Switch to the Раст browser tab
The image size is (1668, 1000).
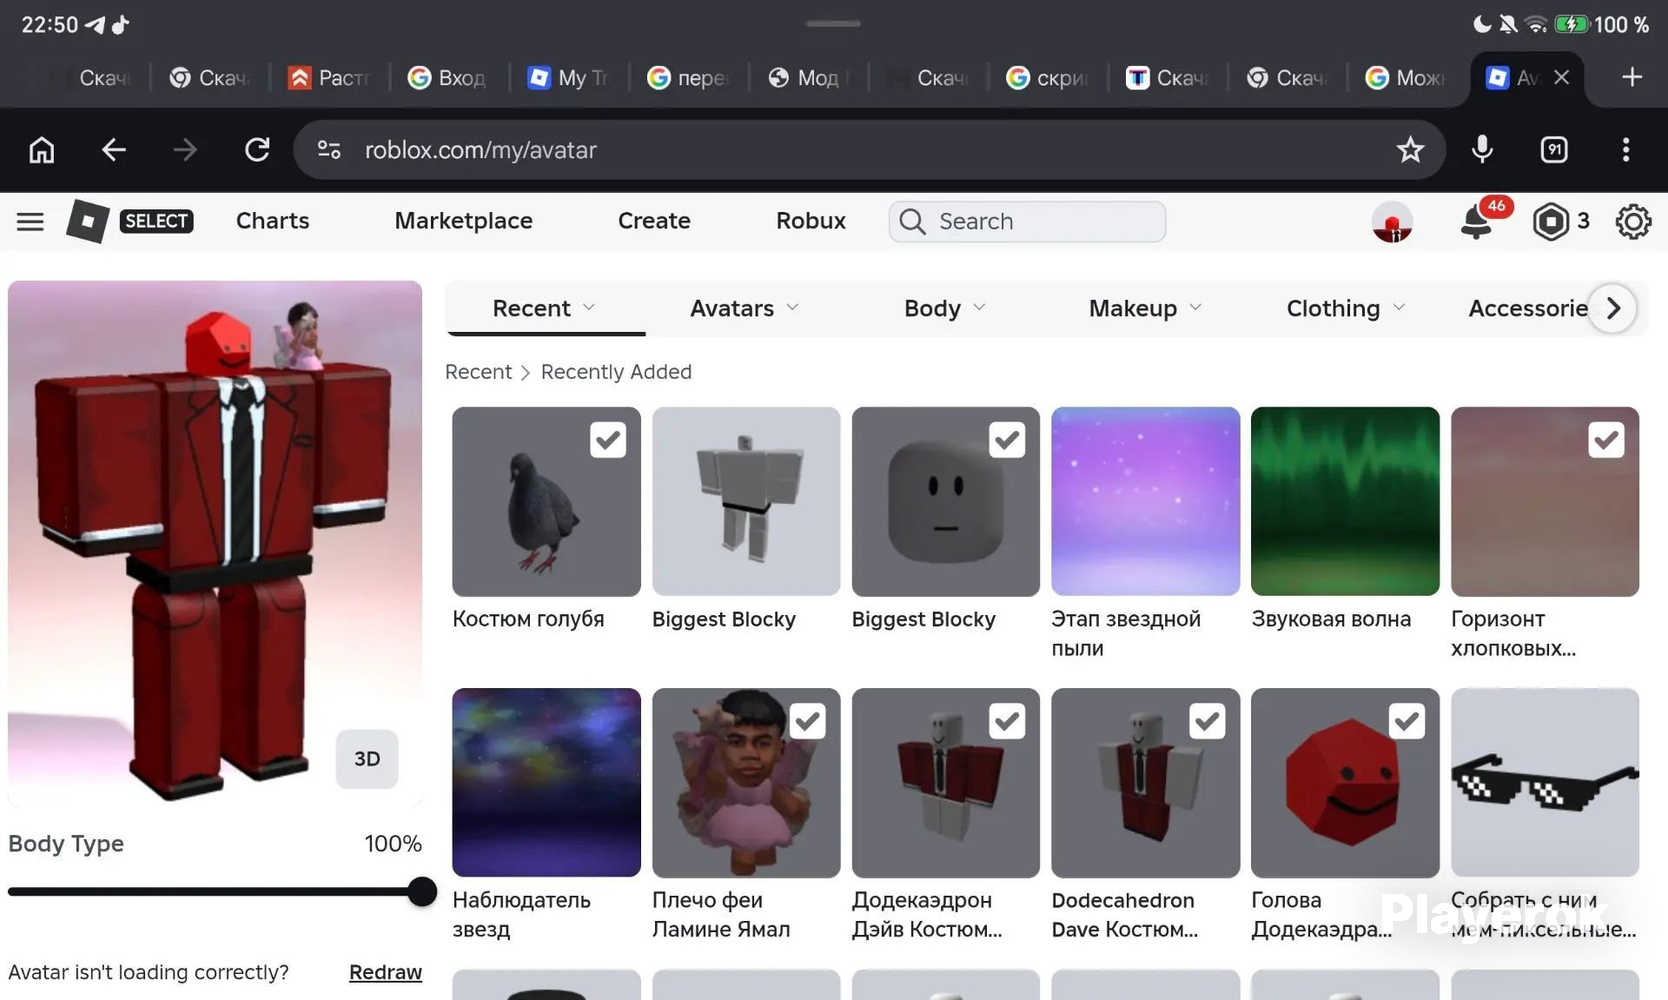(329, 77)
